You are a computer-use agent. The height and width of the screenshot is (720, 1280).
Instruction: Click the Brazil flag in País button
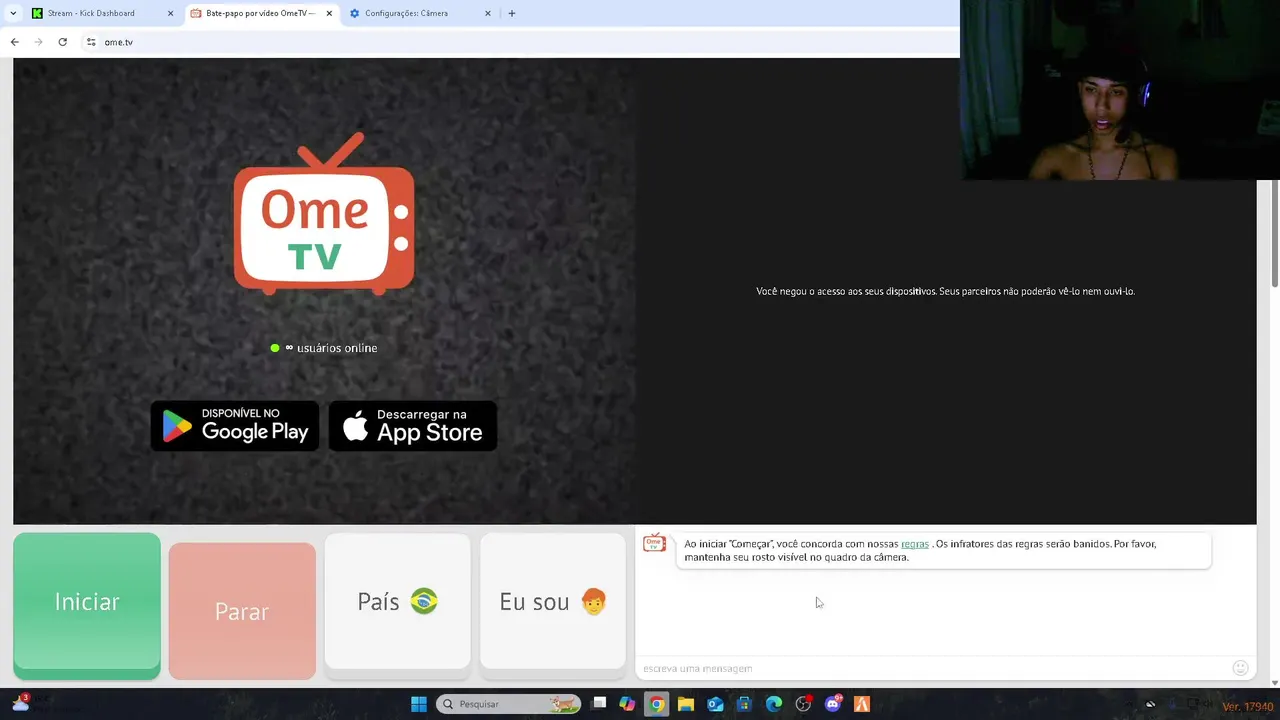coord(424,601)
